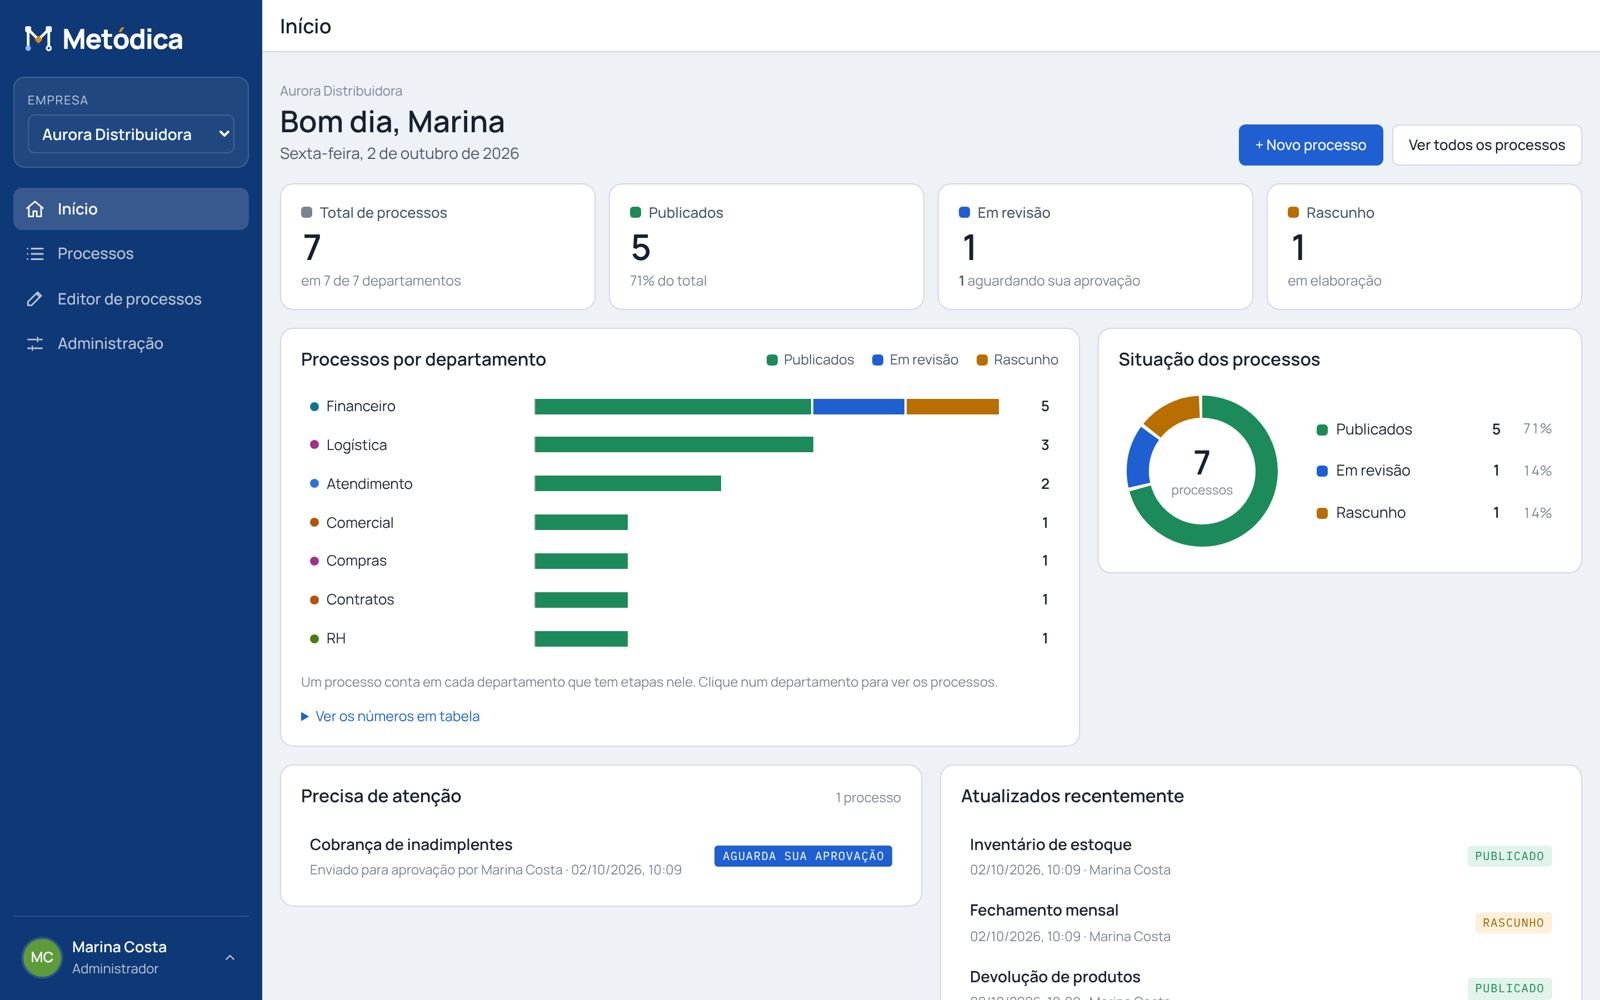Image resolution: width=1600 pixels, height=1000 pixels.
Task: Open Processos via its list icon
Action: click(x=35, y=254)
